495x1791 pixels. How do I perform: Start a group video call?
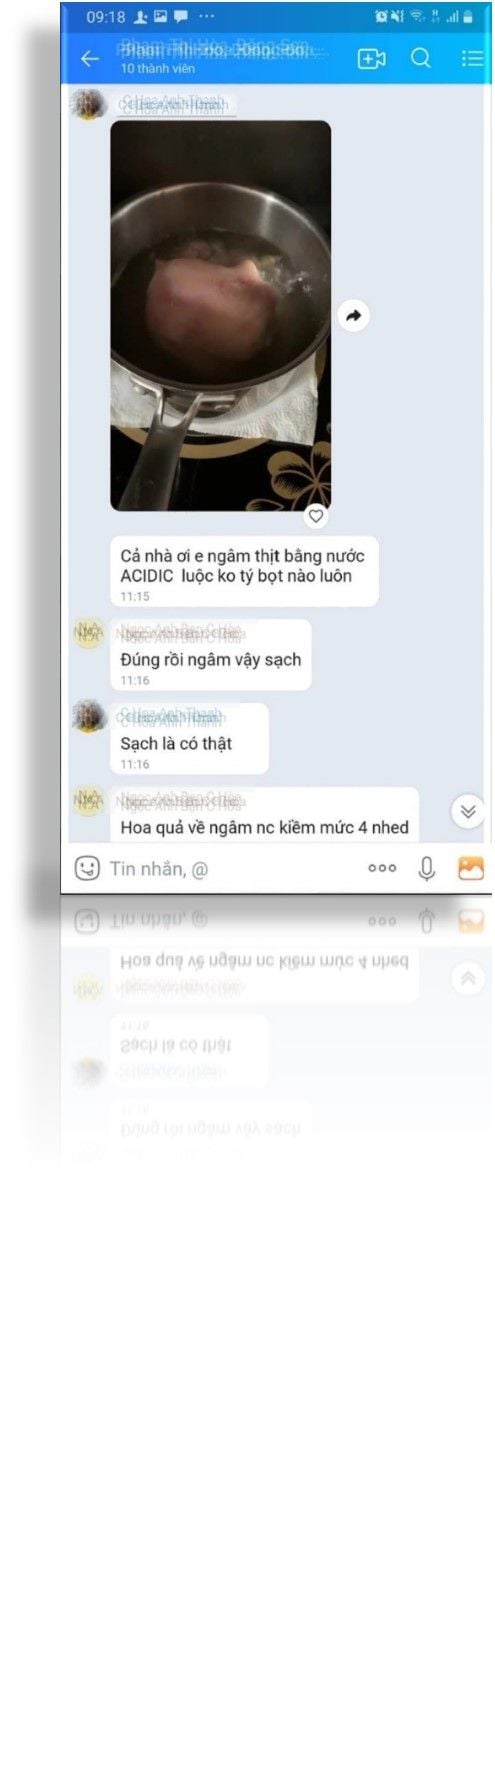(x=371, y=59)
